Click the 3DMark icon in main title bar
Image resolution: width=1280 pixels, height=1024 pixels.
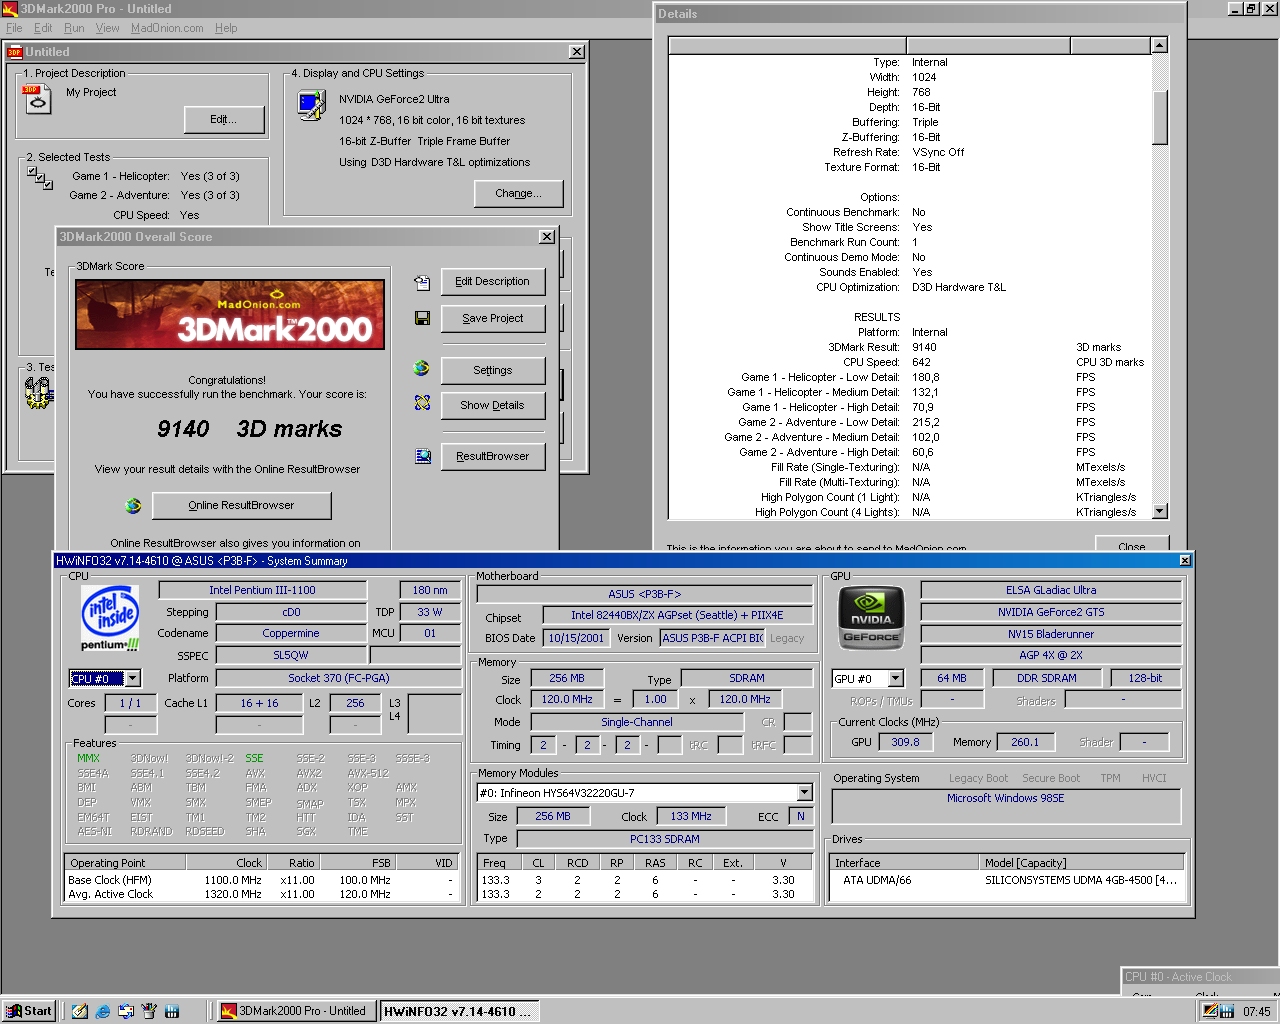click(10, 9)
